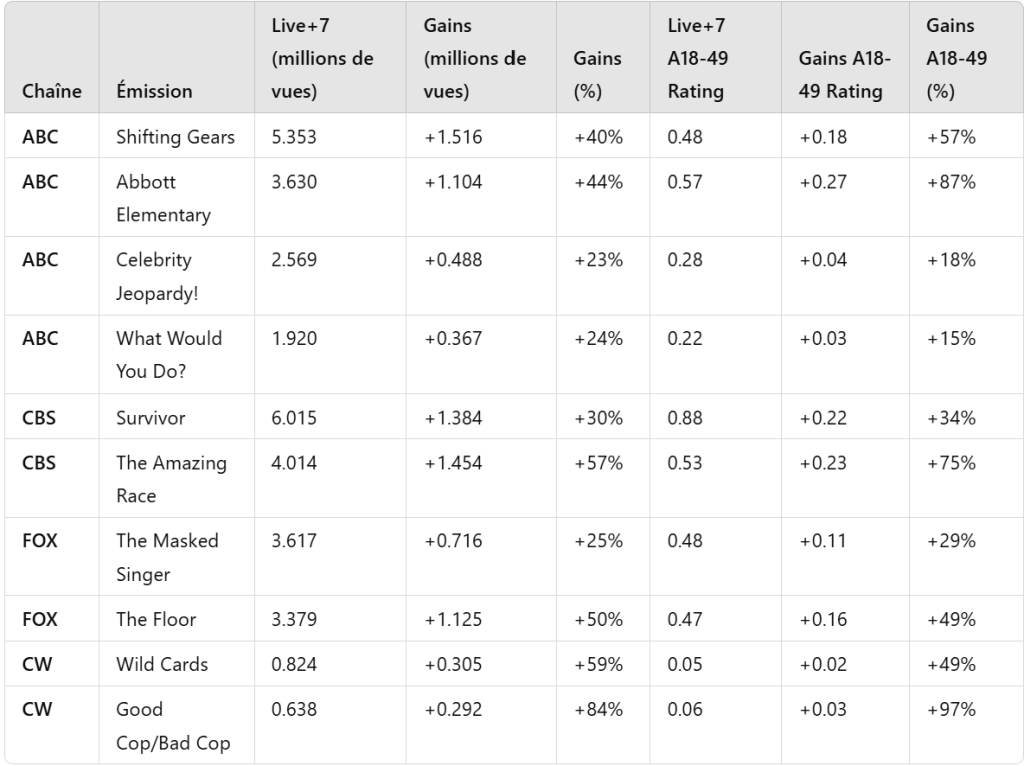Image resolution: width=1024 pixels, height=766 pixels.
Task: Click "The Amazing Race" cell
Action: tap(171, 479)
